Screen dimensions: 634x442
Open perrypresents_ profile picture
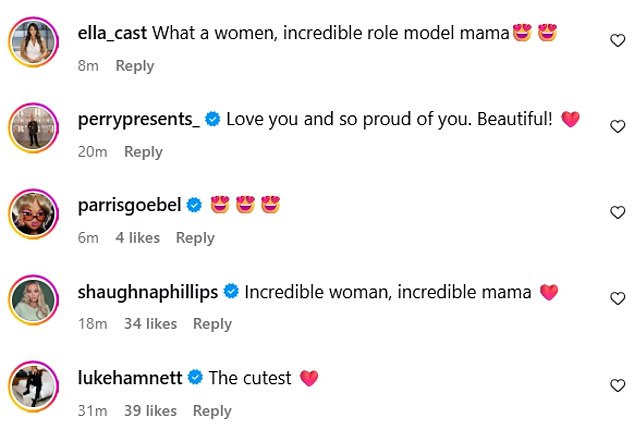click(34, 130)
